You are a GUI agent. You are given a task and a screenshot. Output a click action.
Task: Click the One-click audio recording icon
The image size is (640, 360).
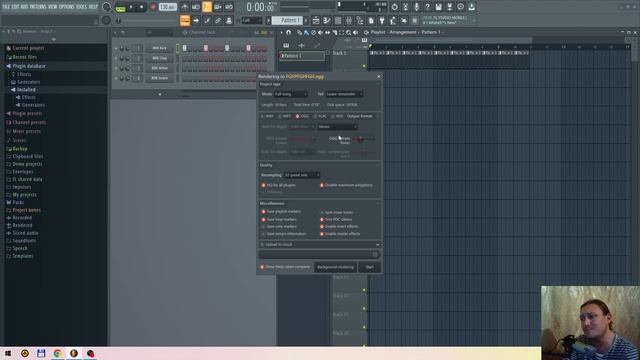click(x=416, y=7)
